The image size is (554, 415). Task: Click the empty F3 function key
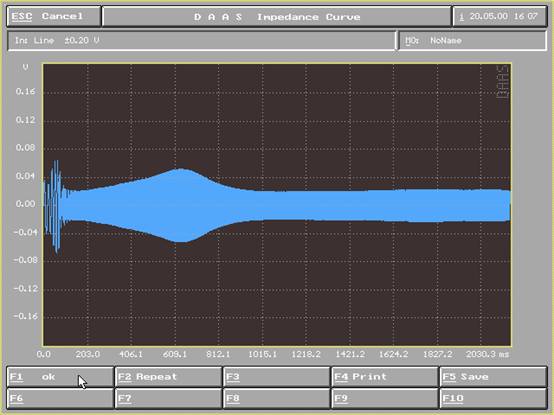(x=277, y=377)
